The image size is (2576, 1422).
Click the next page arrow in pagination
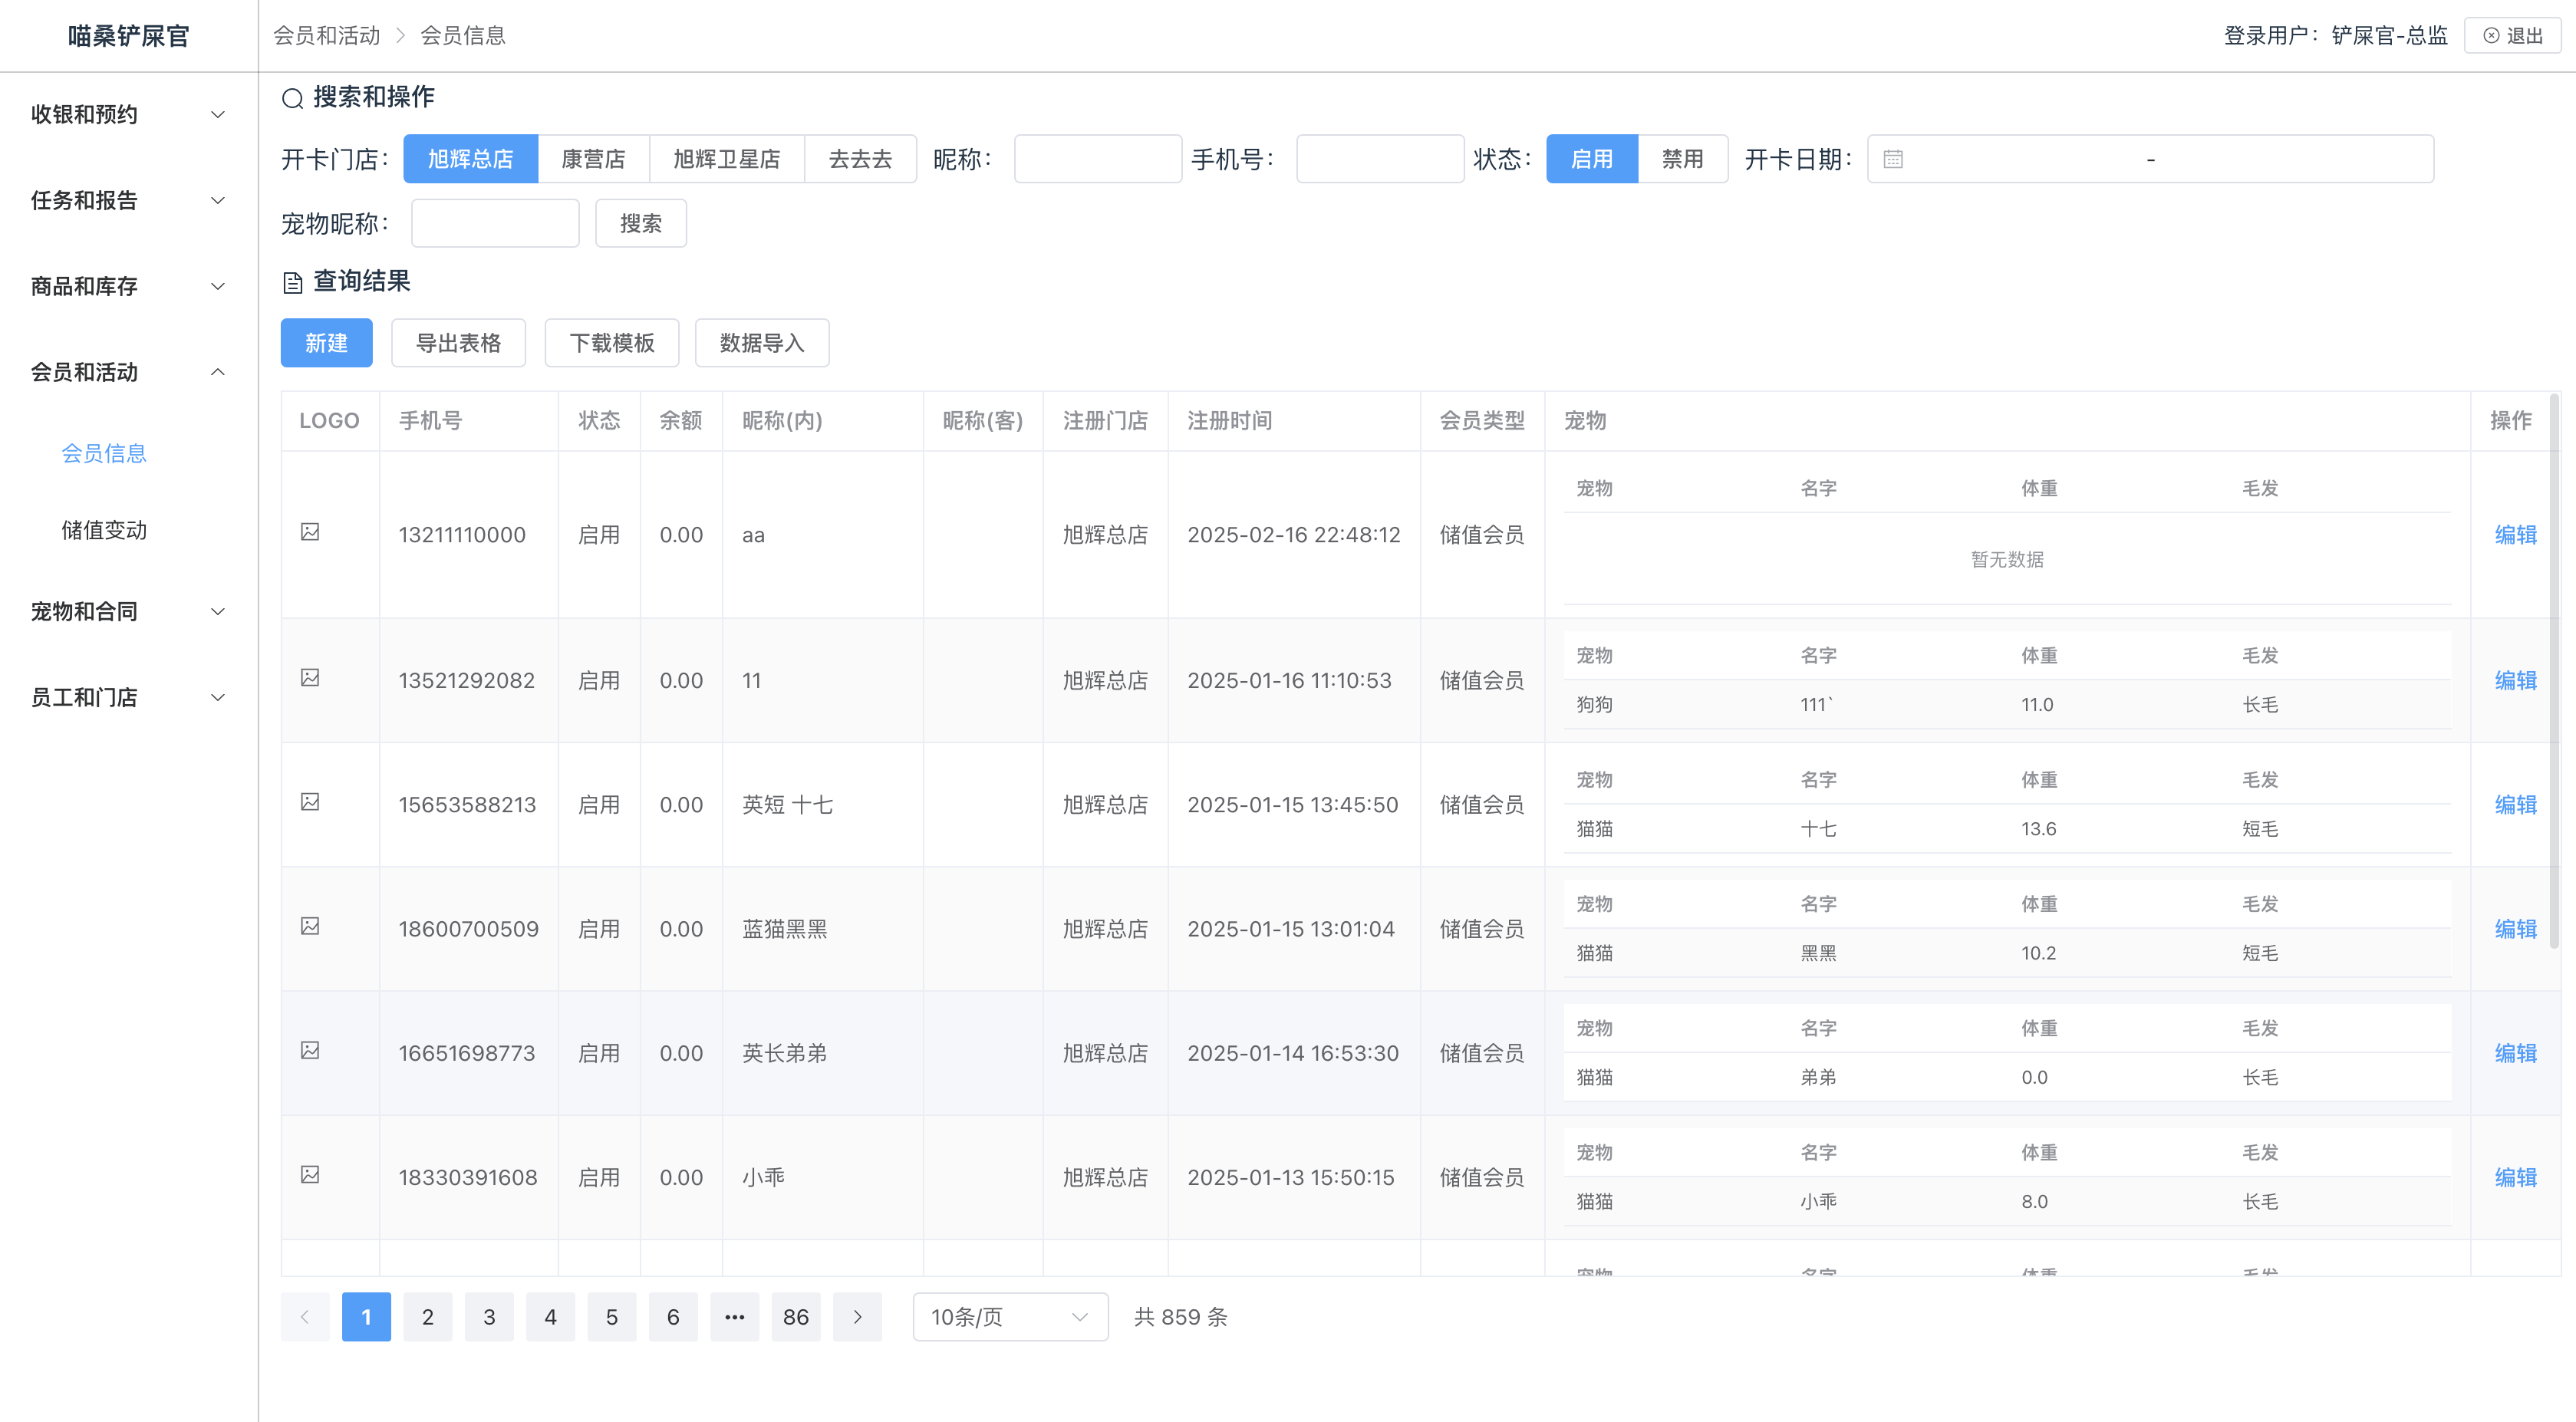coord(857,1317)
